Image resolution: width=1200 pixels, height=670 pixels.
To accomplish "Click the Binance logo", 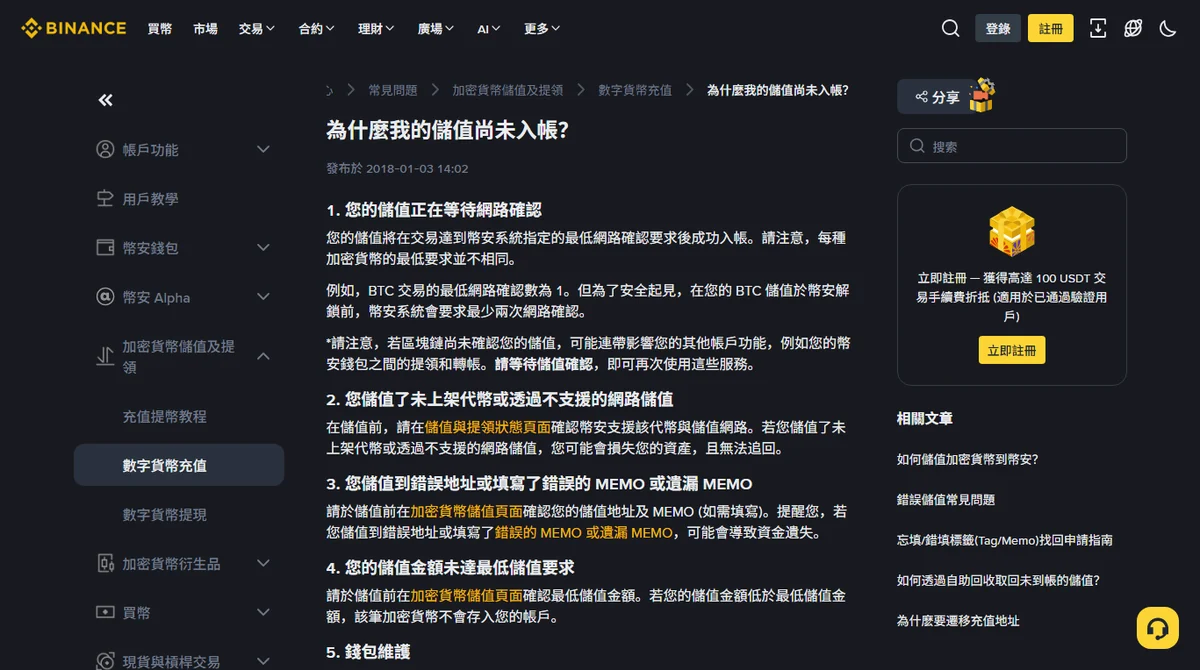I will (74, 28).
